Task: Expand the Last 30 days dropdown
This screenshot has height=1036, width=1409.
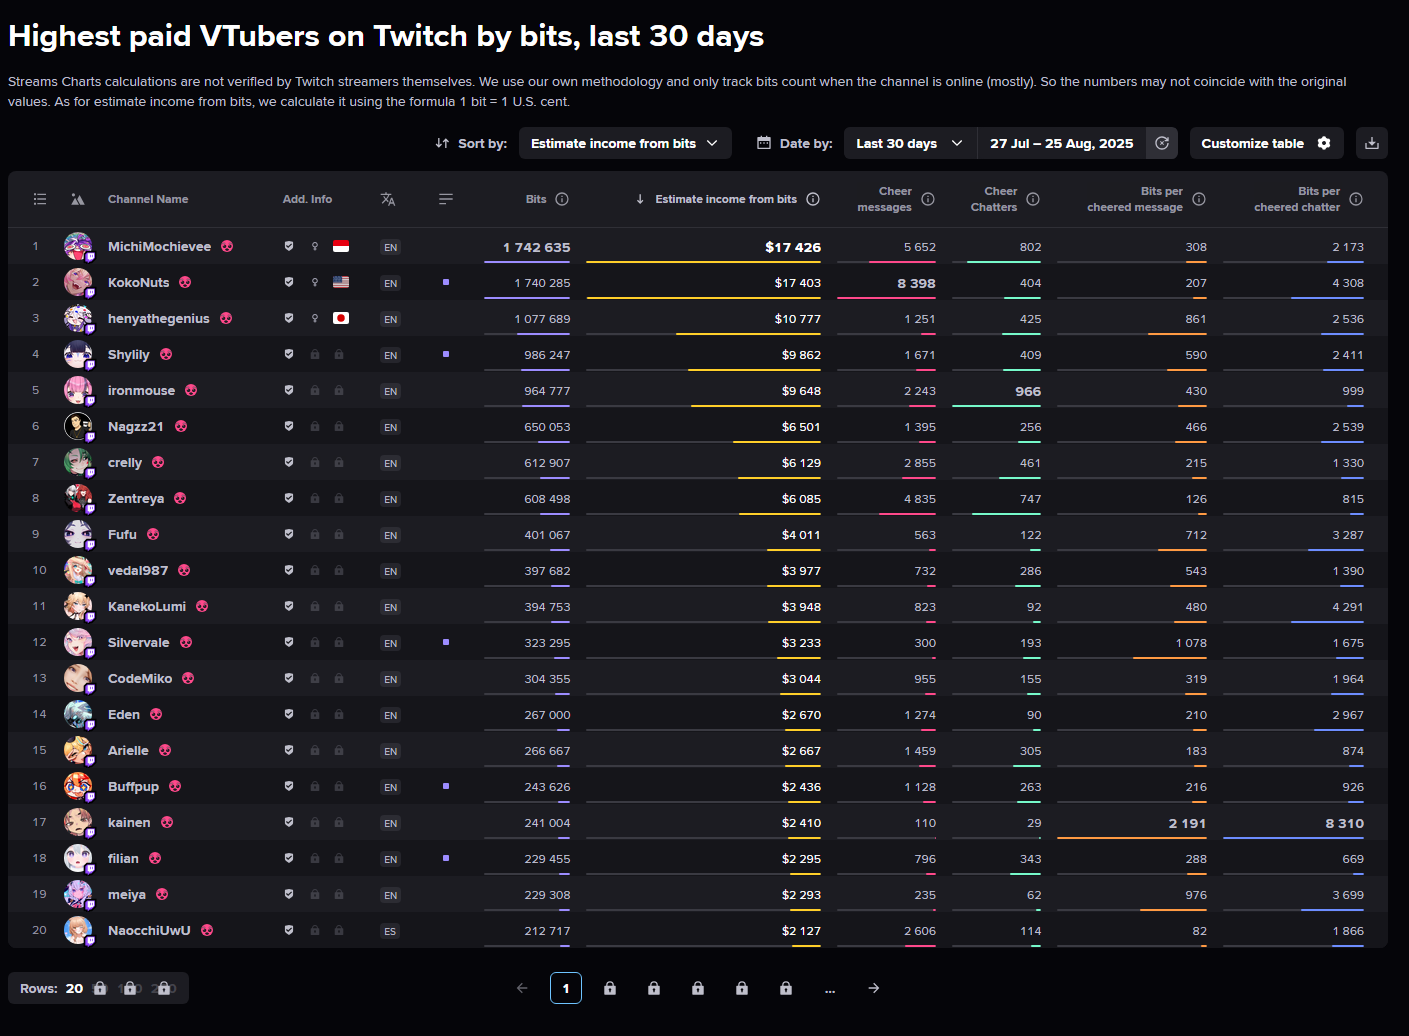Action: click(x=909, y=143)
